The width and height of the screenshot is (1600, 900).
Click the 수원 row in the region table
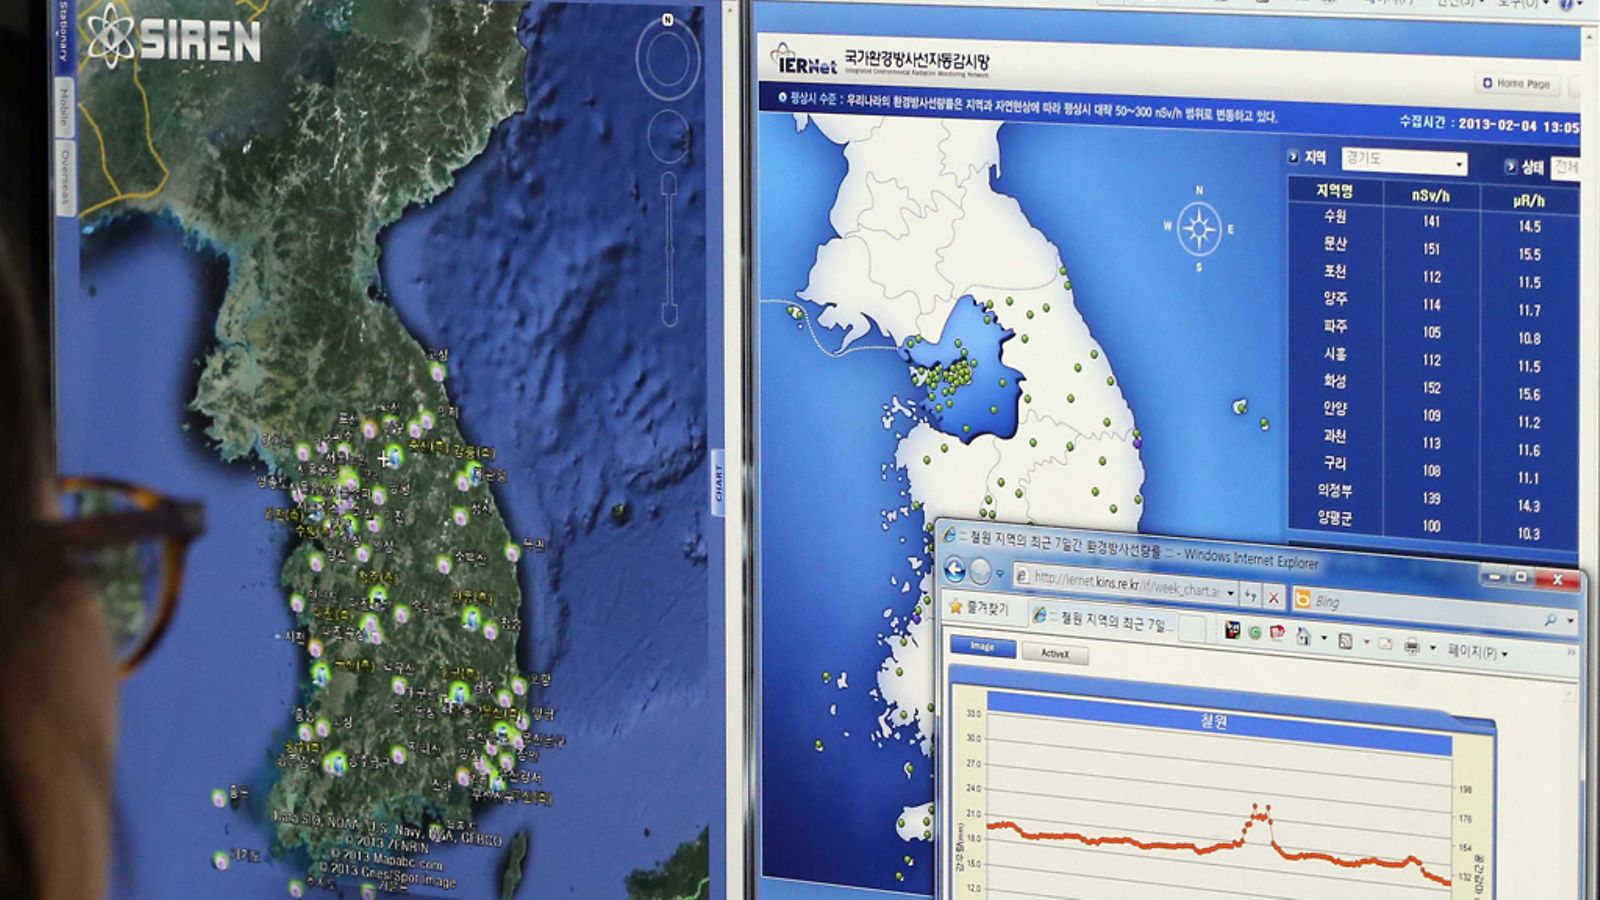click(1434, 221)
